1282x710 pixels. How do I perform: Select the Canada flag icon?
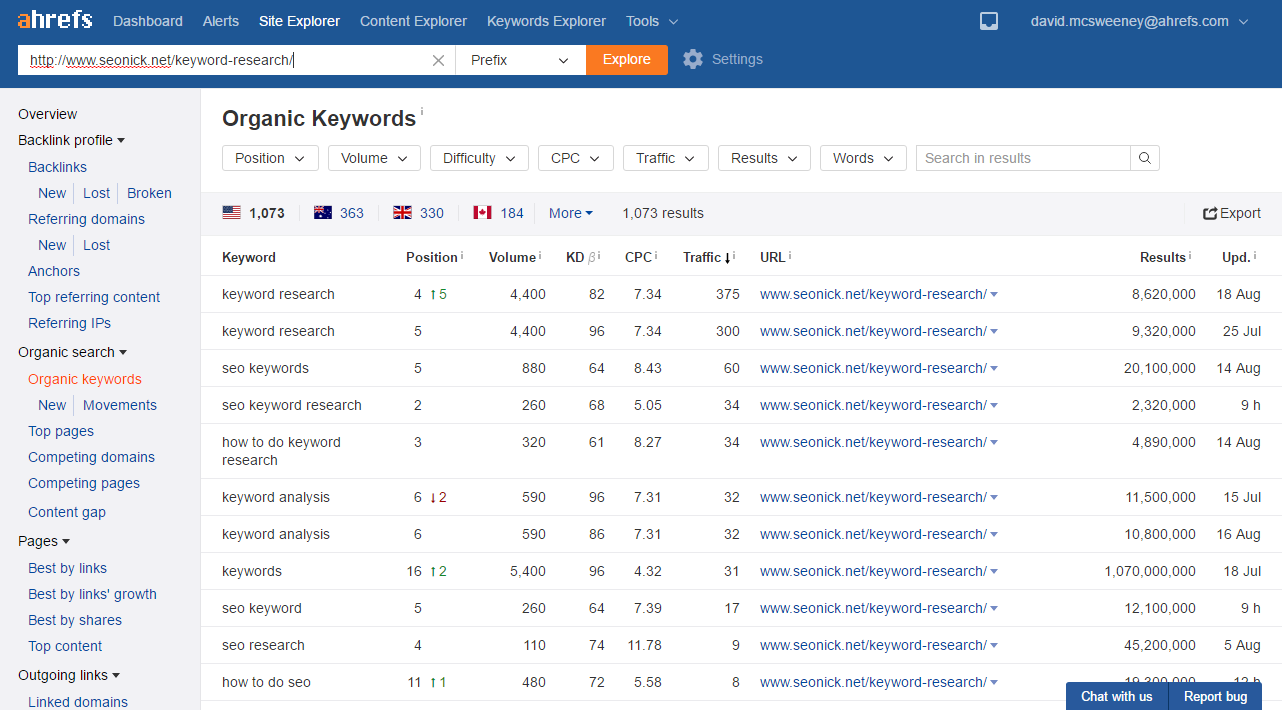pyautogui.click(x=483, y=213)
